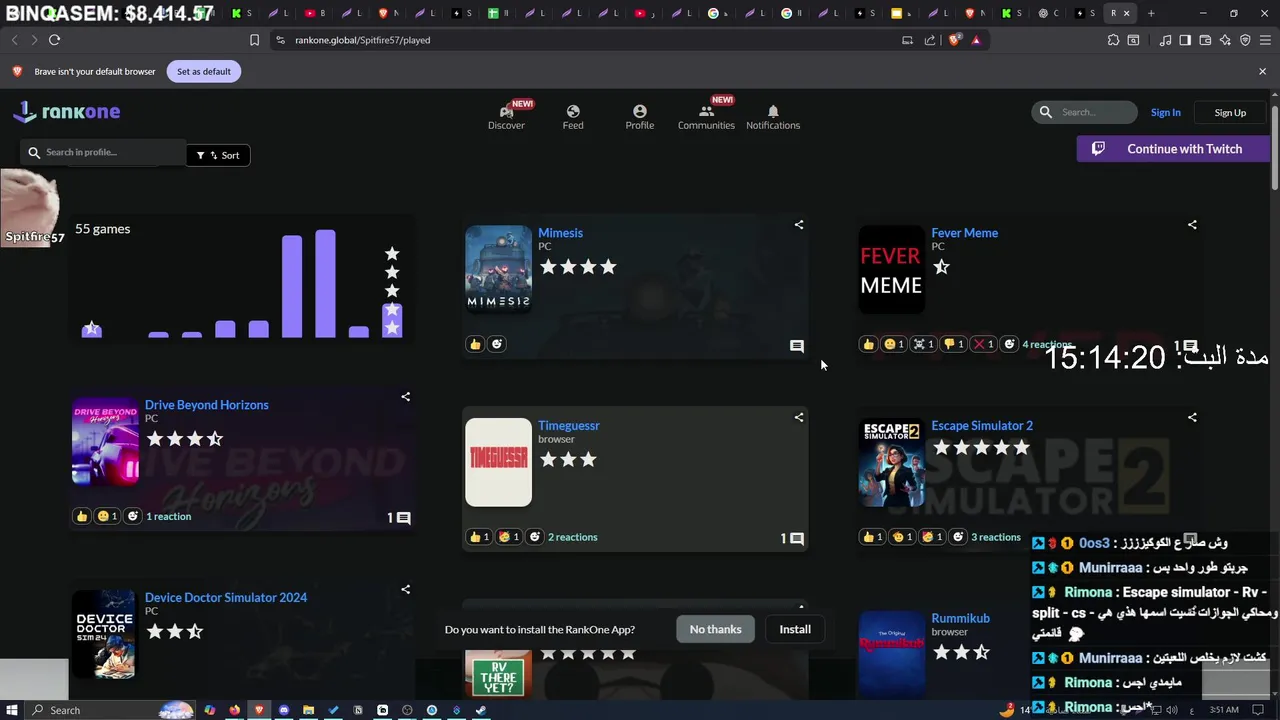Open the browser main hamburger menu
Viewport: 1280px width, 720px height.
tap(1265, 40)
